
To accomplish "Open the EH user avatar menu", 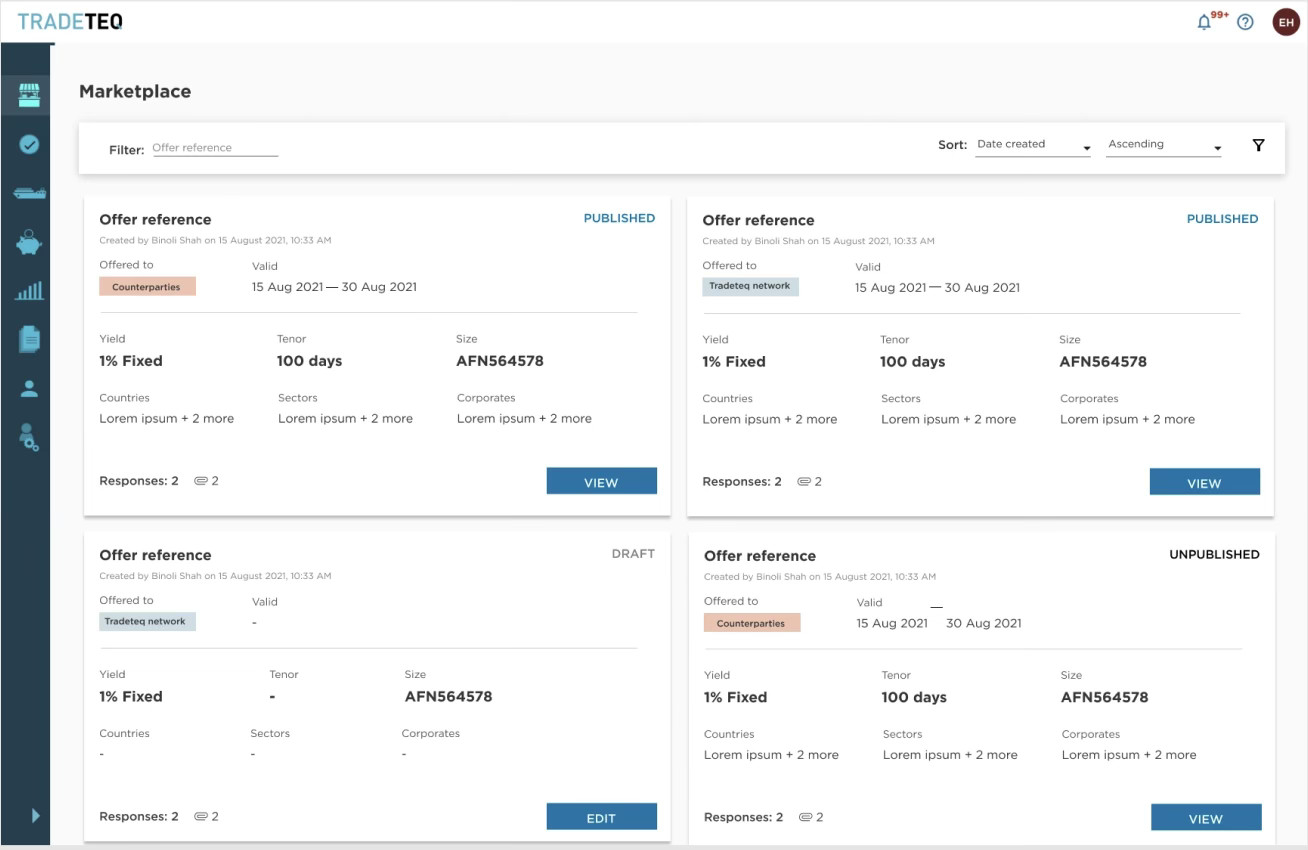I will [1286, 22].
